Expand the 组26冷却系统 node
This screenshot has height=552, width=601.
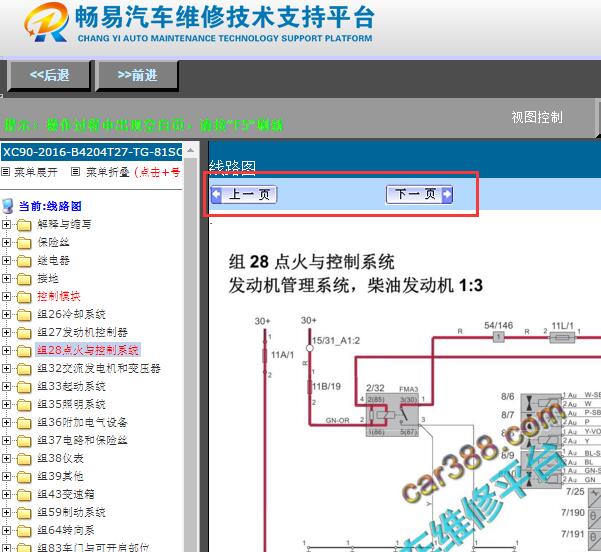[x=6, y=314]
